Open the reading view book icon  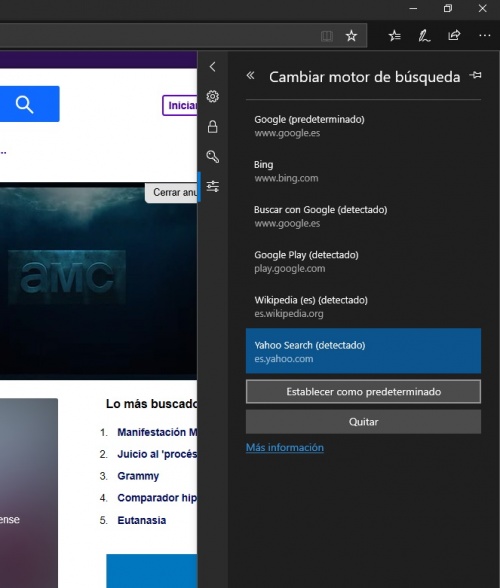click(x=327, y=36)
